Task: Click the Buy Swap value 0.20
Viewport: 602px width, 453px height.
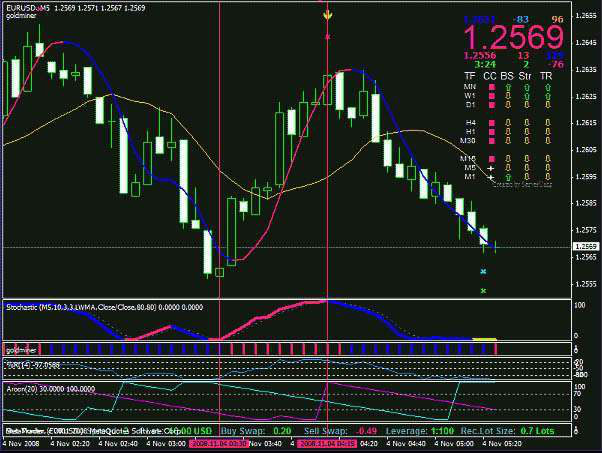Action: tap(282, 431)
